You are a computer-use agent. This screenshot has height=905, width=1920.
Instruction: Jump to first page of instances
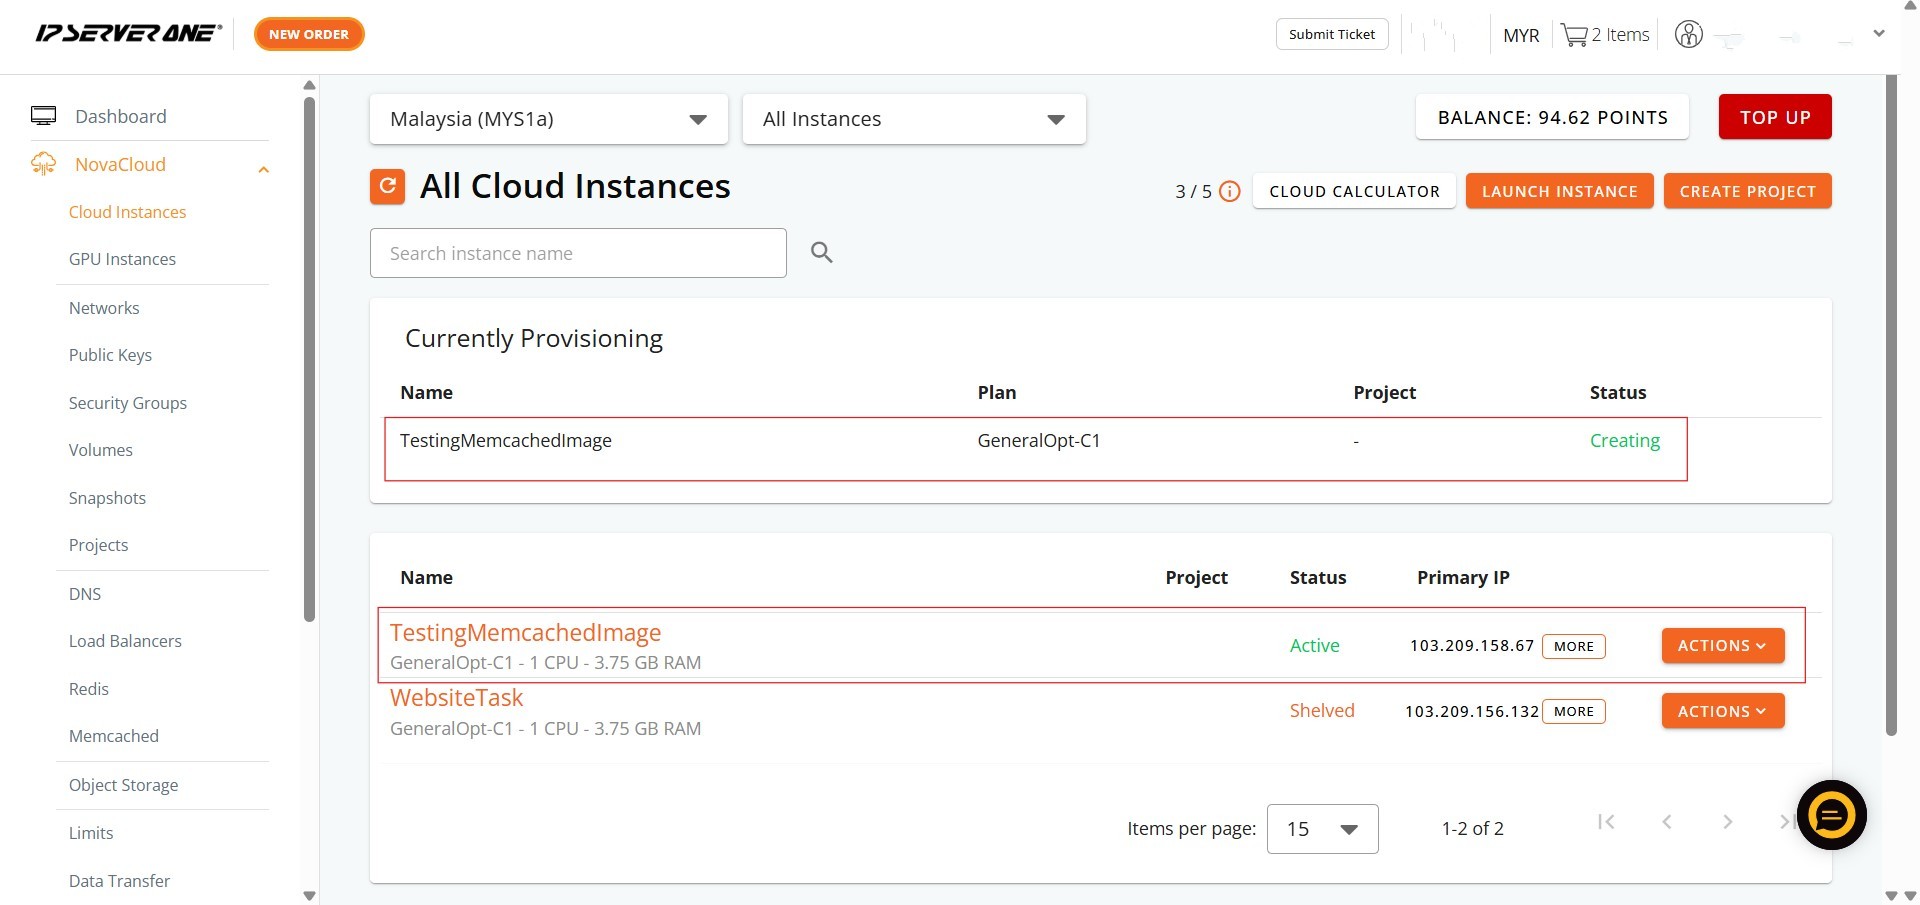pos(1606,822)
